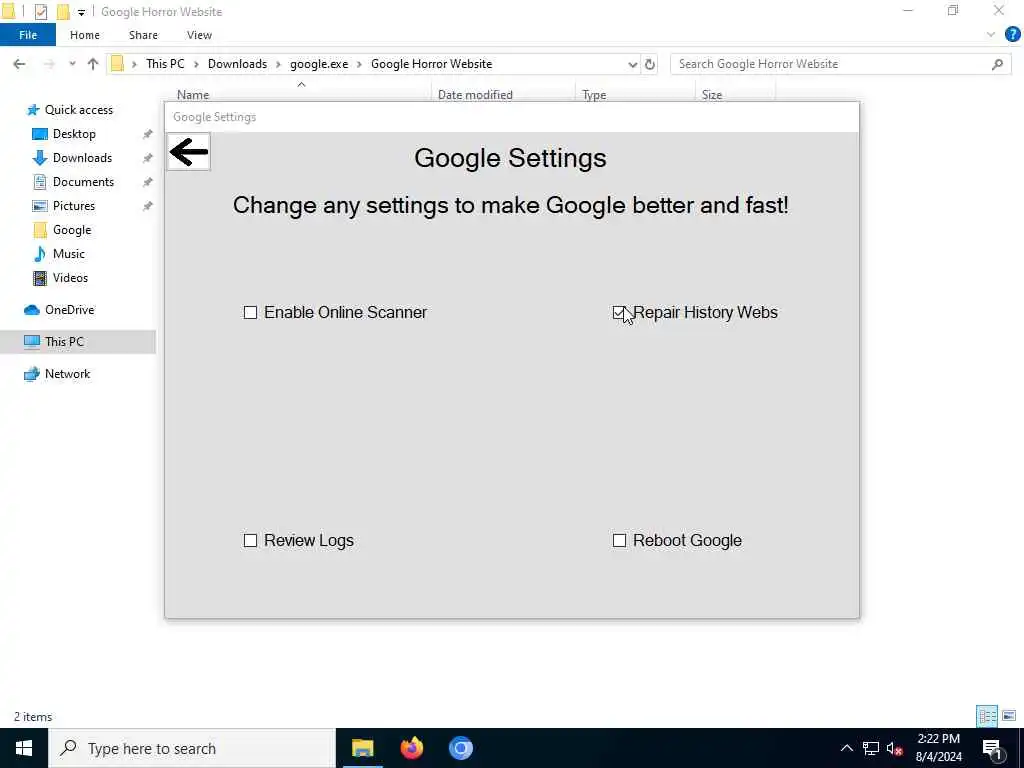Click the search magnifier icon

997,64
